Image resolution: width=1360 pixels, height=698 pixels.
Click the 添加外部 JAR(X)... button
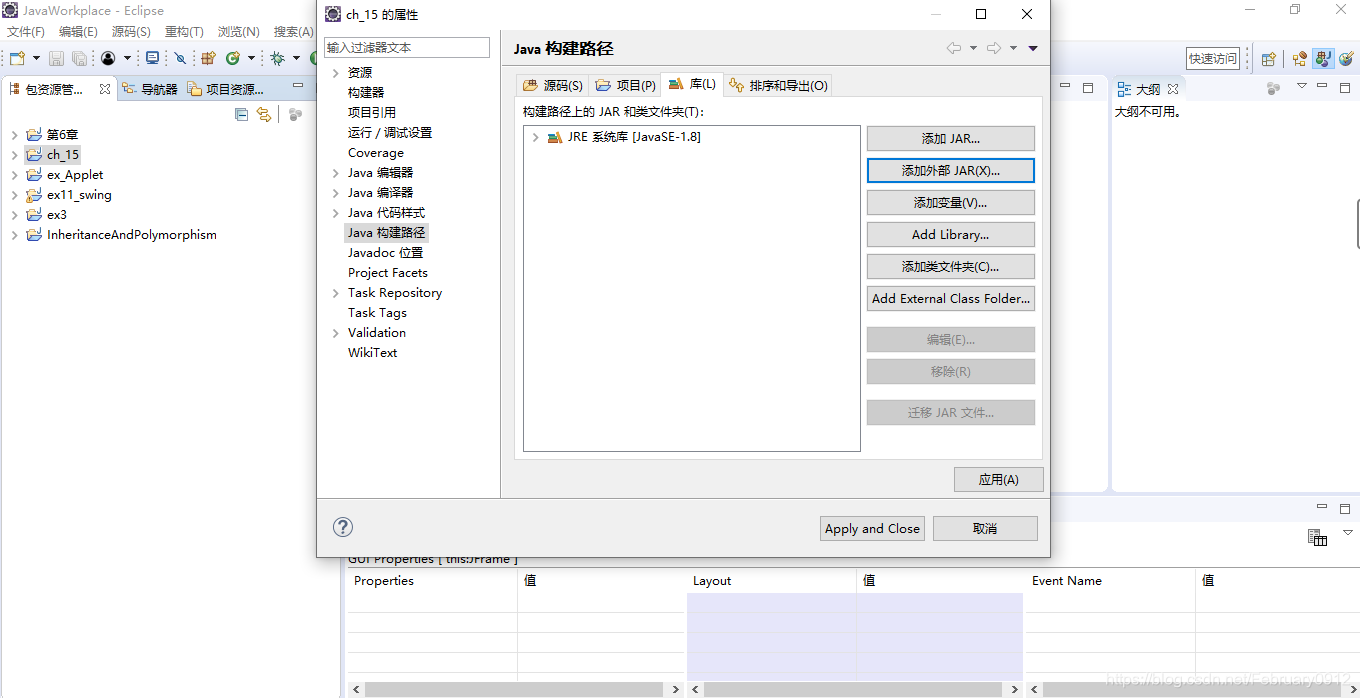click(951, 170)
